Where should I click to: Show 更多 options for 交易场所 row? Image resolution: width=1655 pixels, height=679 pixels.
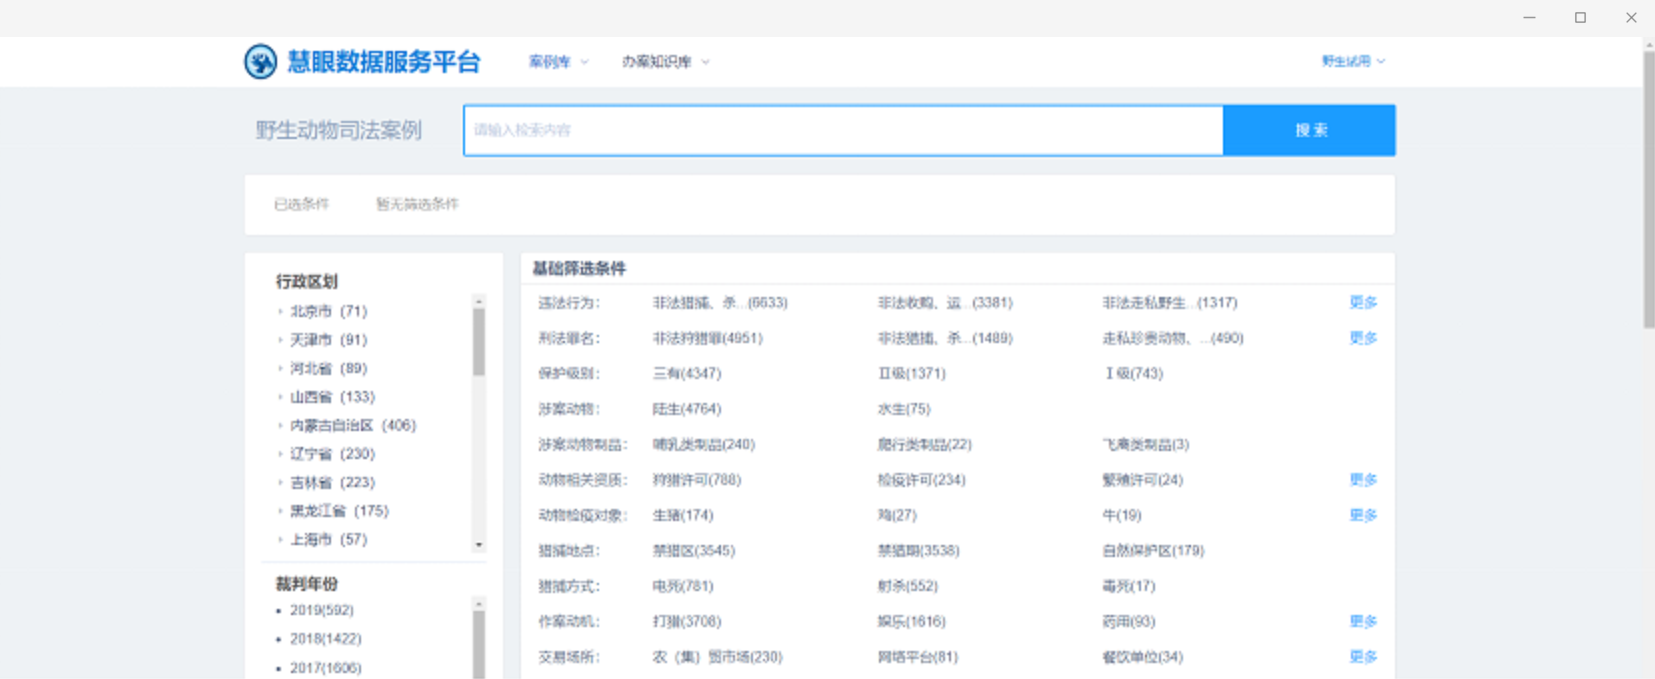pyautogui.click(x=1363, y=657)
